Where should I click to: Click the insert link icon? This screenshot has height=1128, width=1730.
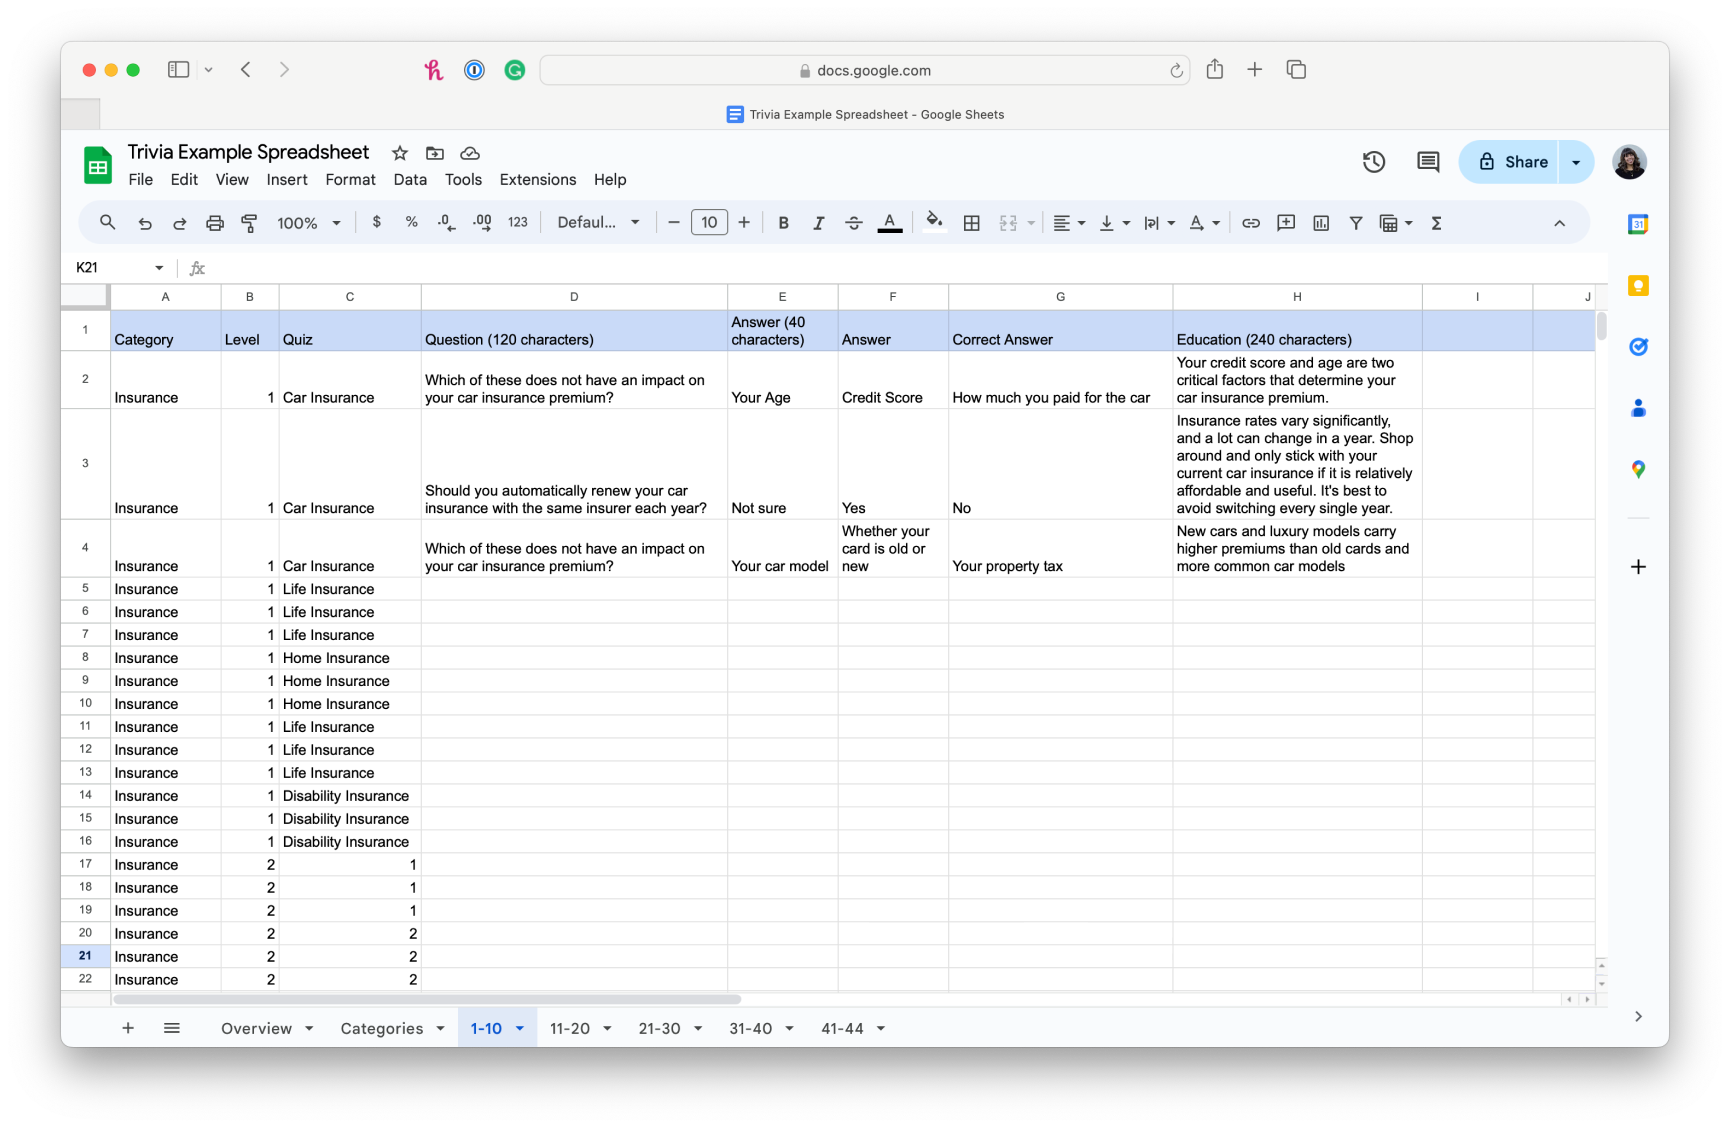click(1250, 223)
